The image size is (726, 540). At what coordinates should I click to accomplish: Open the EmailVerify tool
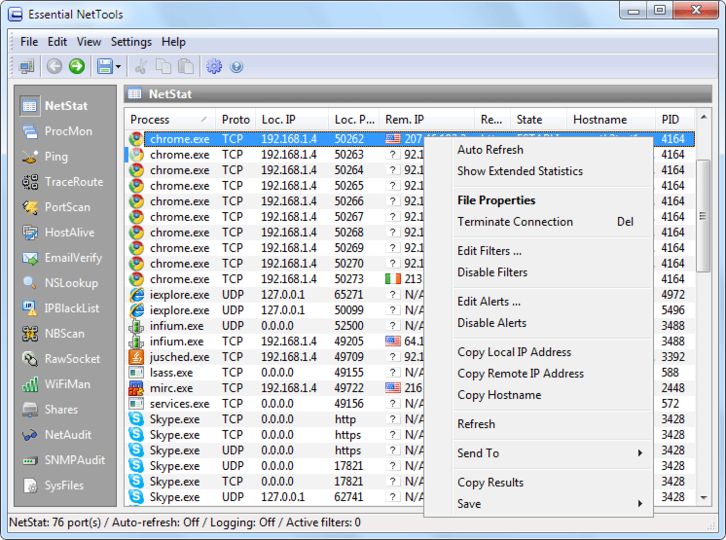click(x=62, y=258)
